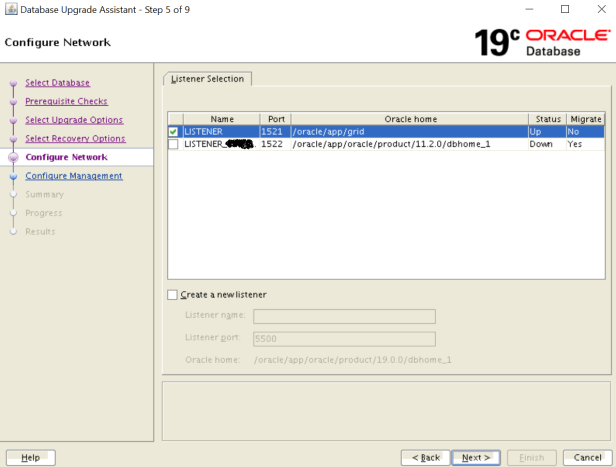
Task: Sort by Status column header
Action: (x=546, y=119)
